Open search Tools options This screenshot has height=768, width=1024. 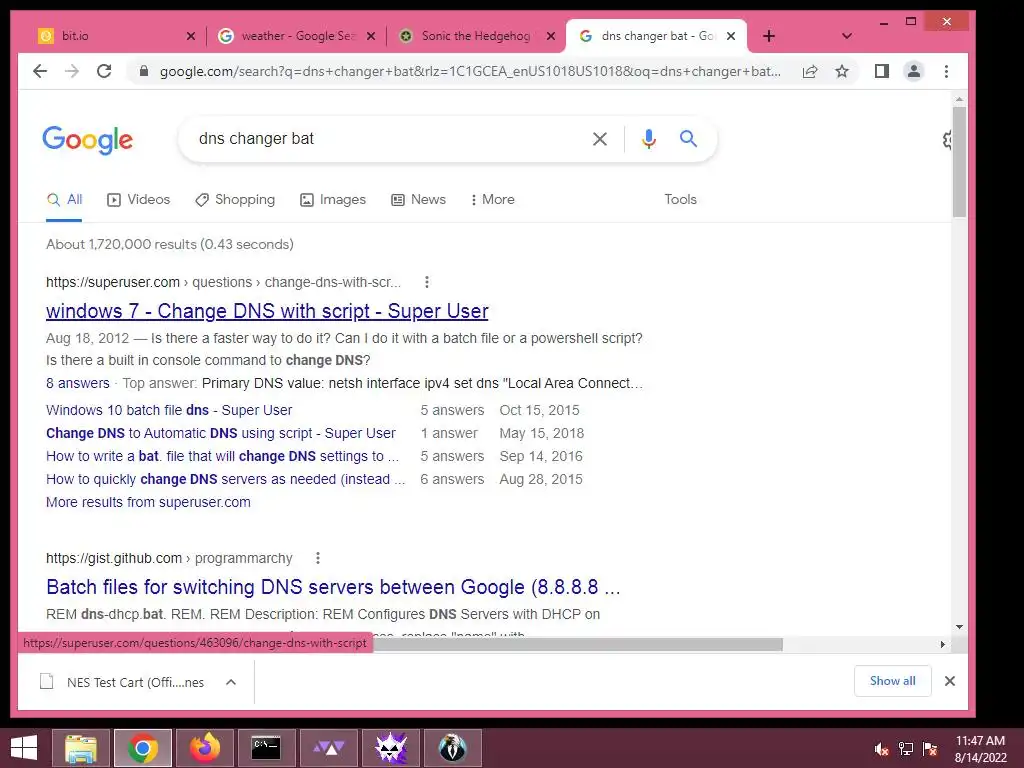(680, 200)
